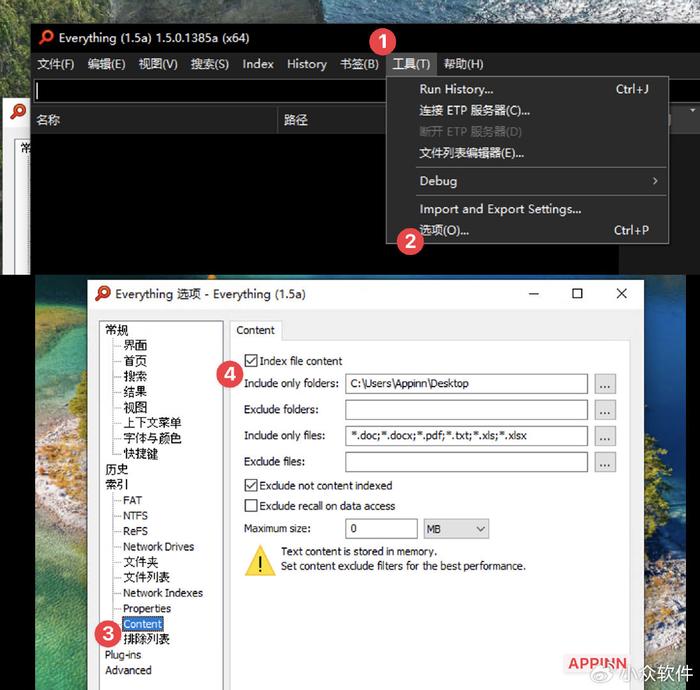Open the Index menu
700x690 pixels.
(x=258, y=64)
